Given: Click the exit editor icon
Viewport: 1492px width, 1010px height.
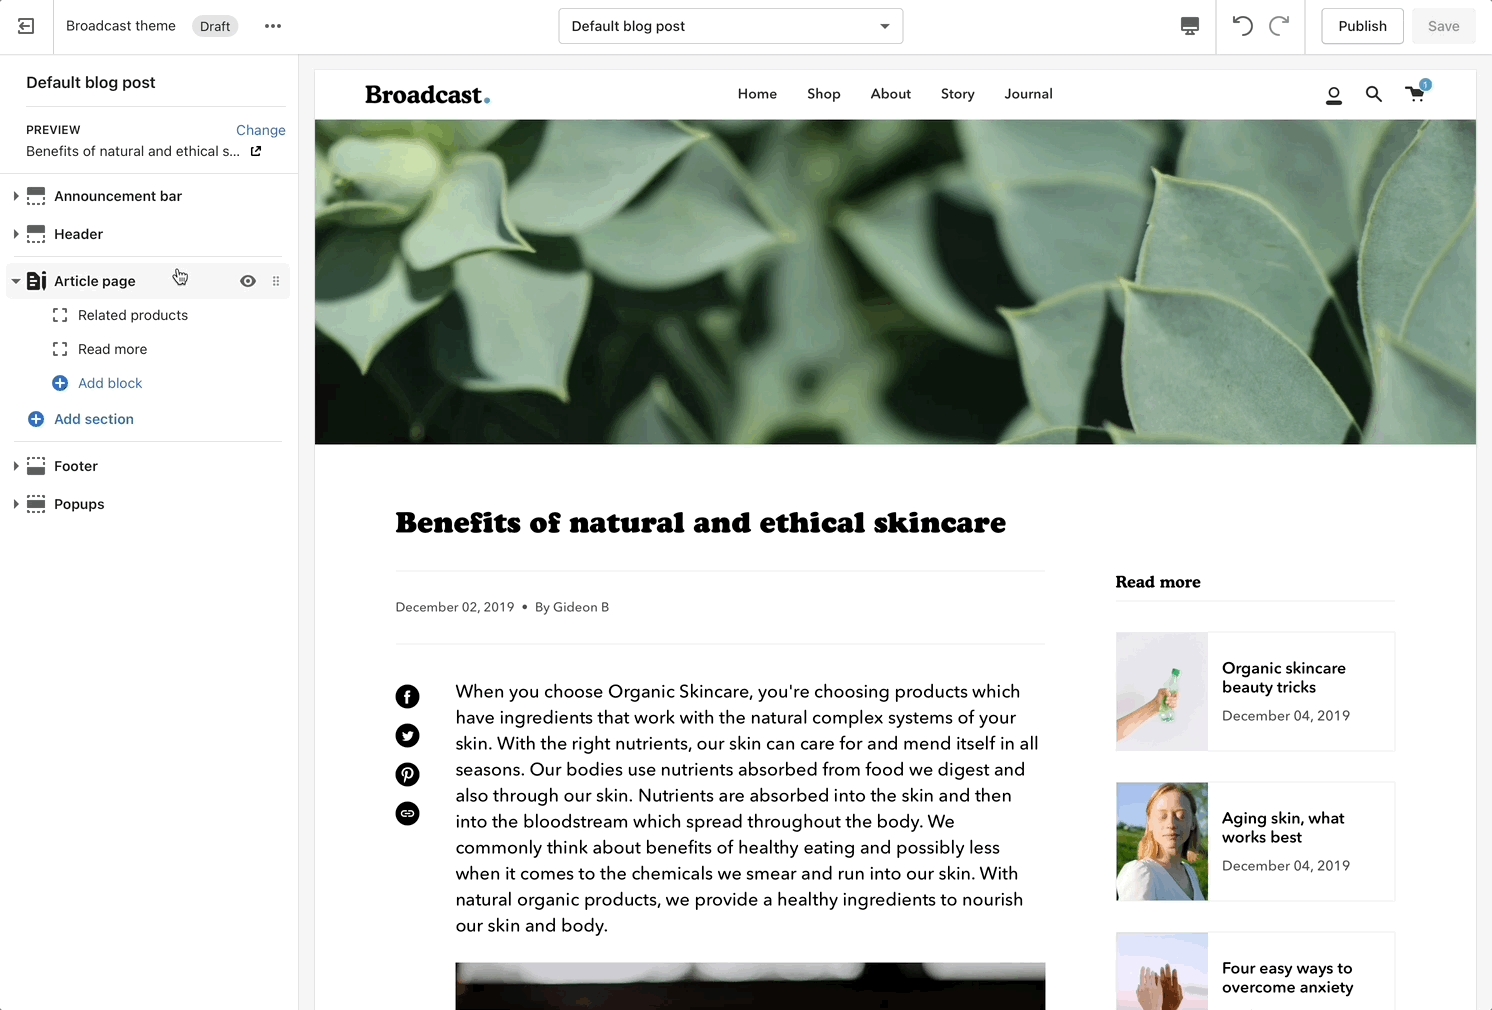Looking at the screenshot, I should point(26,26).
